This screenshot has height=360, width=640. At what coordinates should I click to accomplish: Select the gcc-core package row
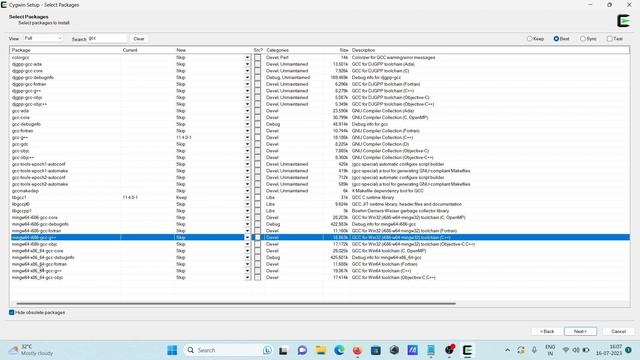(320, 118)
